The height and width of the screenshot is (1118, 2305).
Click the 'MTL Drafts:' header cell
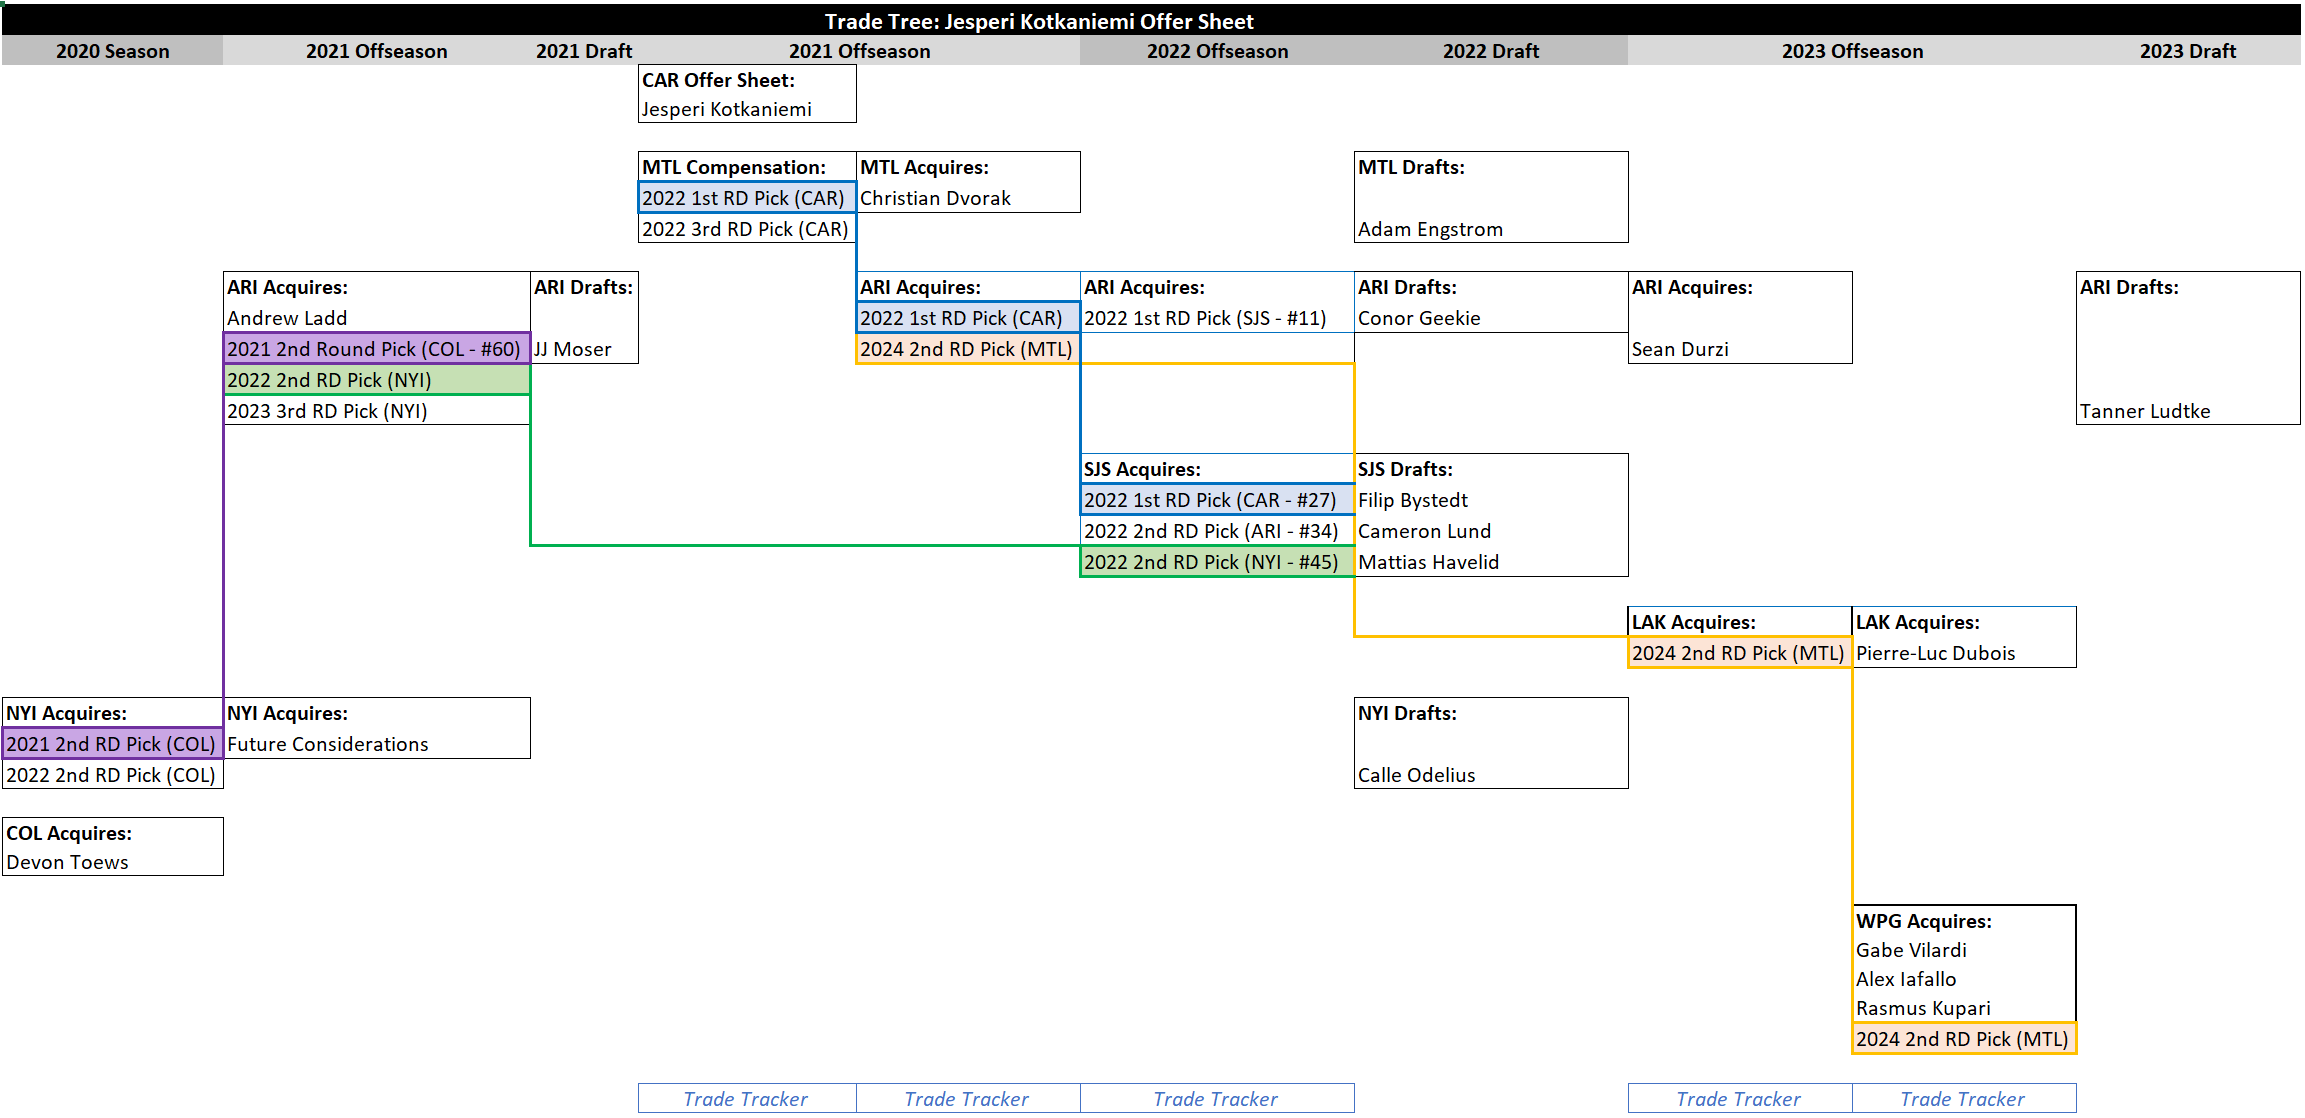[1491, 167]
